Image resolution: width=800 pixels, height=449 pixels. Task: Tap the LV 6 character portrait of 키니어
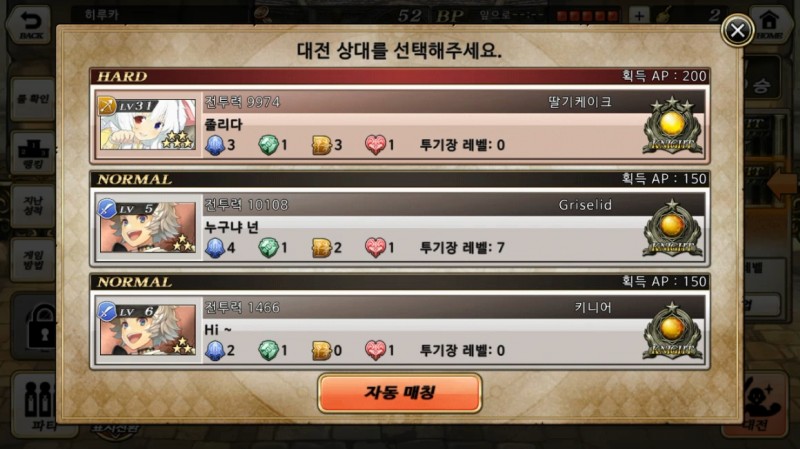click(x=147, y=330)
